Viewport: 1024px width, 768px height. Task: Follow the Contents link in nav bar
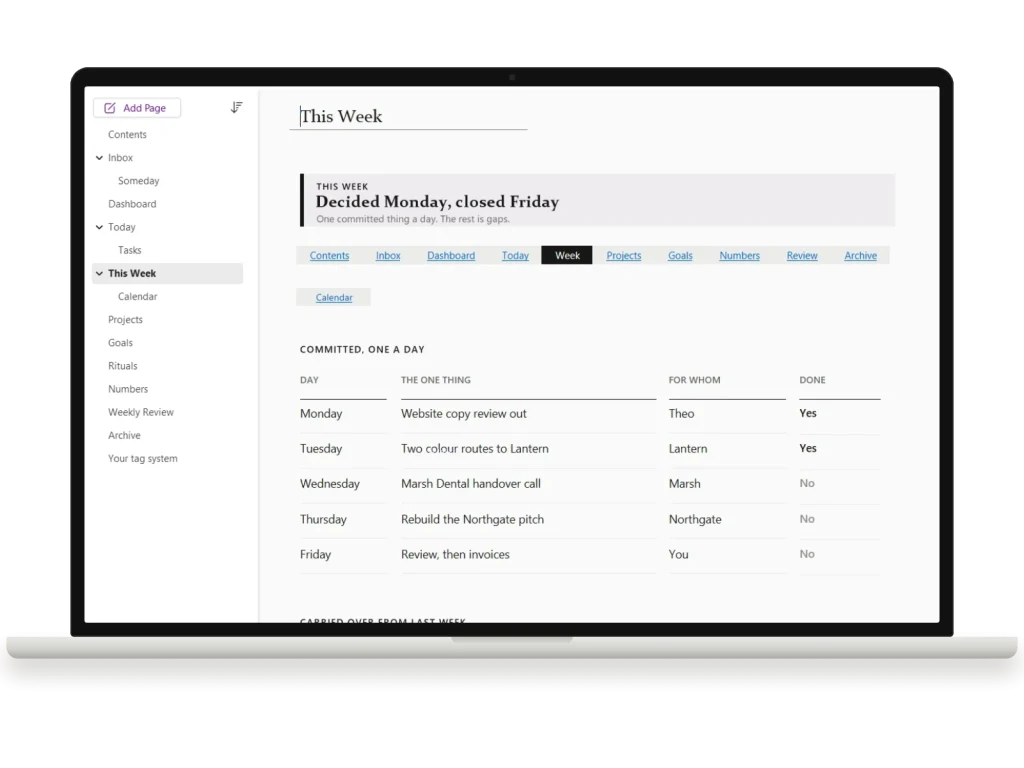click(x=329, y=255)
